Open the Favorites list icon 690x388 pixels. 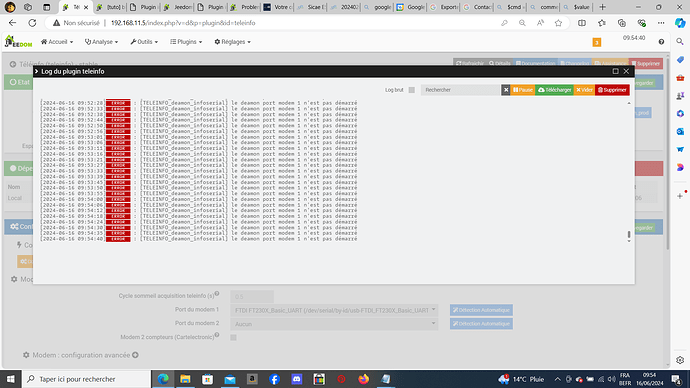602,23
